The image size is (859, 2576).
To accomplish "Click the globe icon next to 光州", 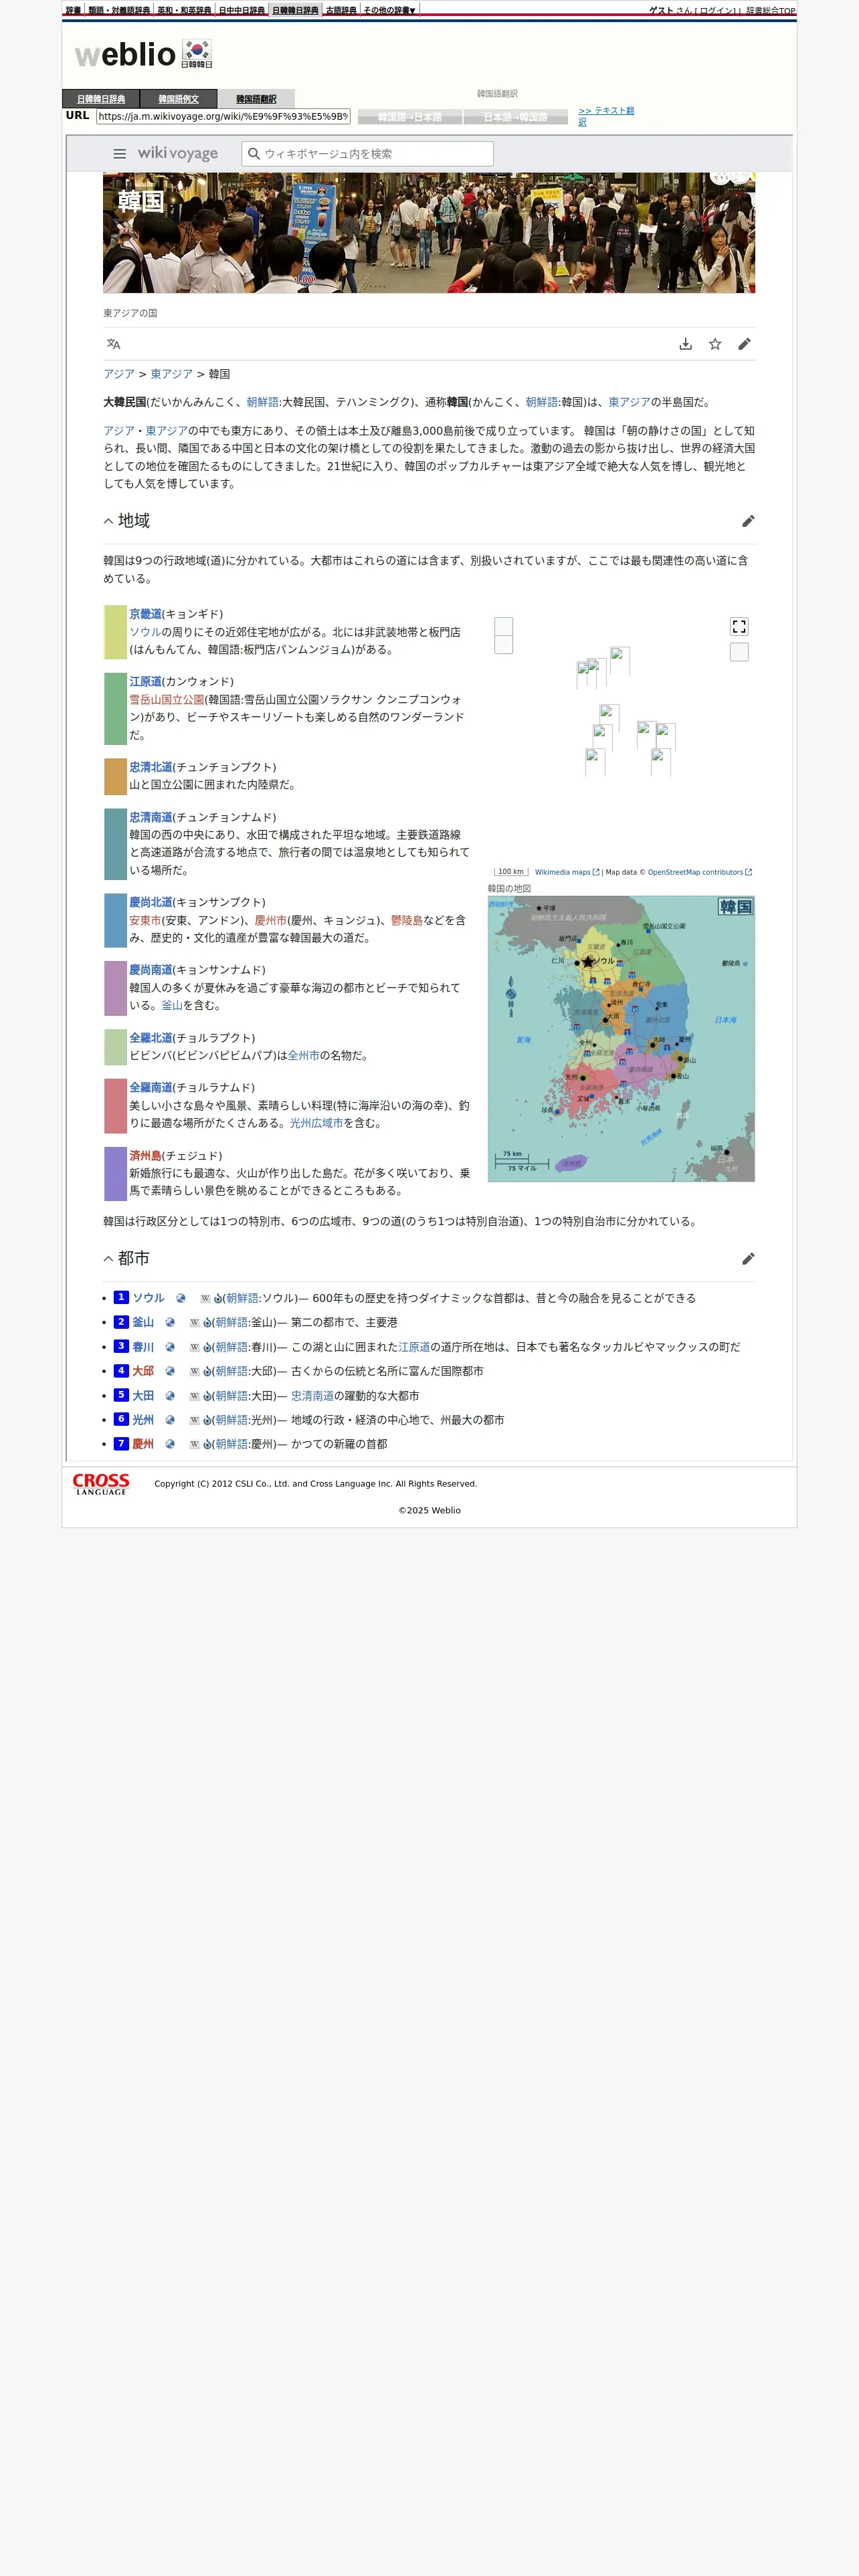I will 170,1420.
